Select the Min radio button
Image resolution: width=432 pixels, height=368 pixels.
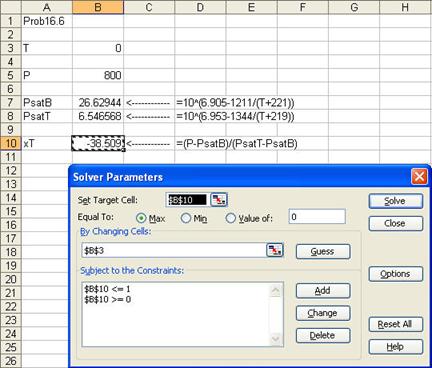[x=186, y=218]
